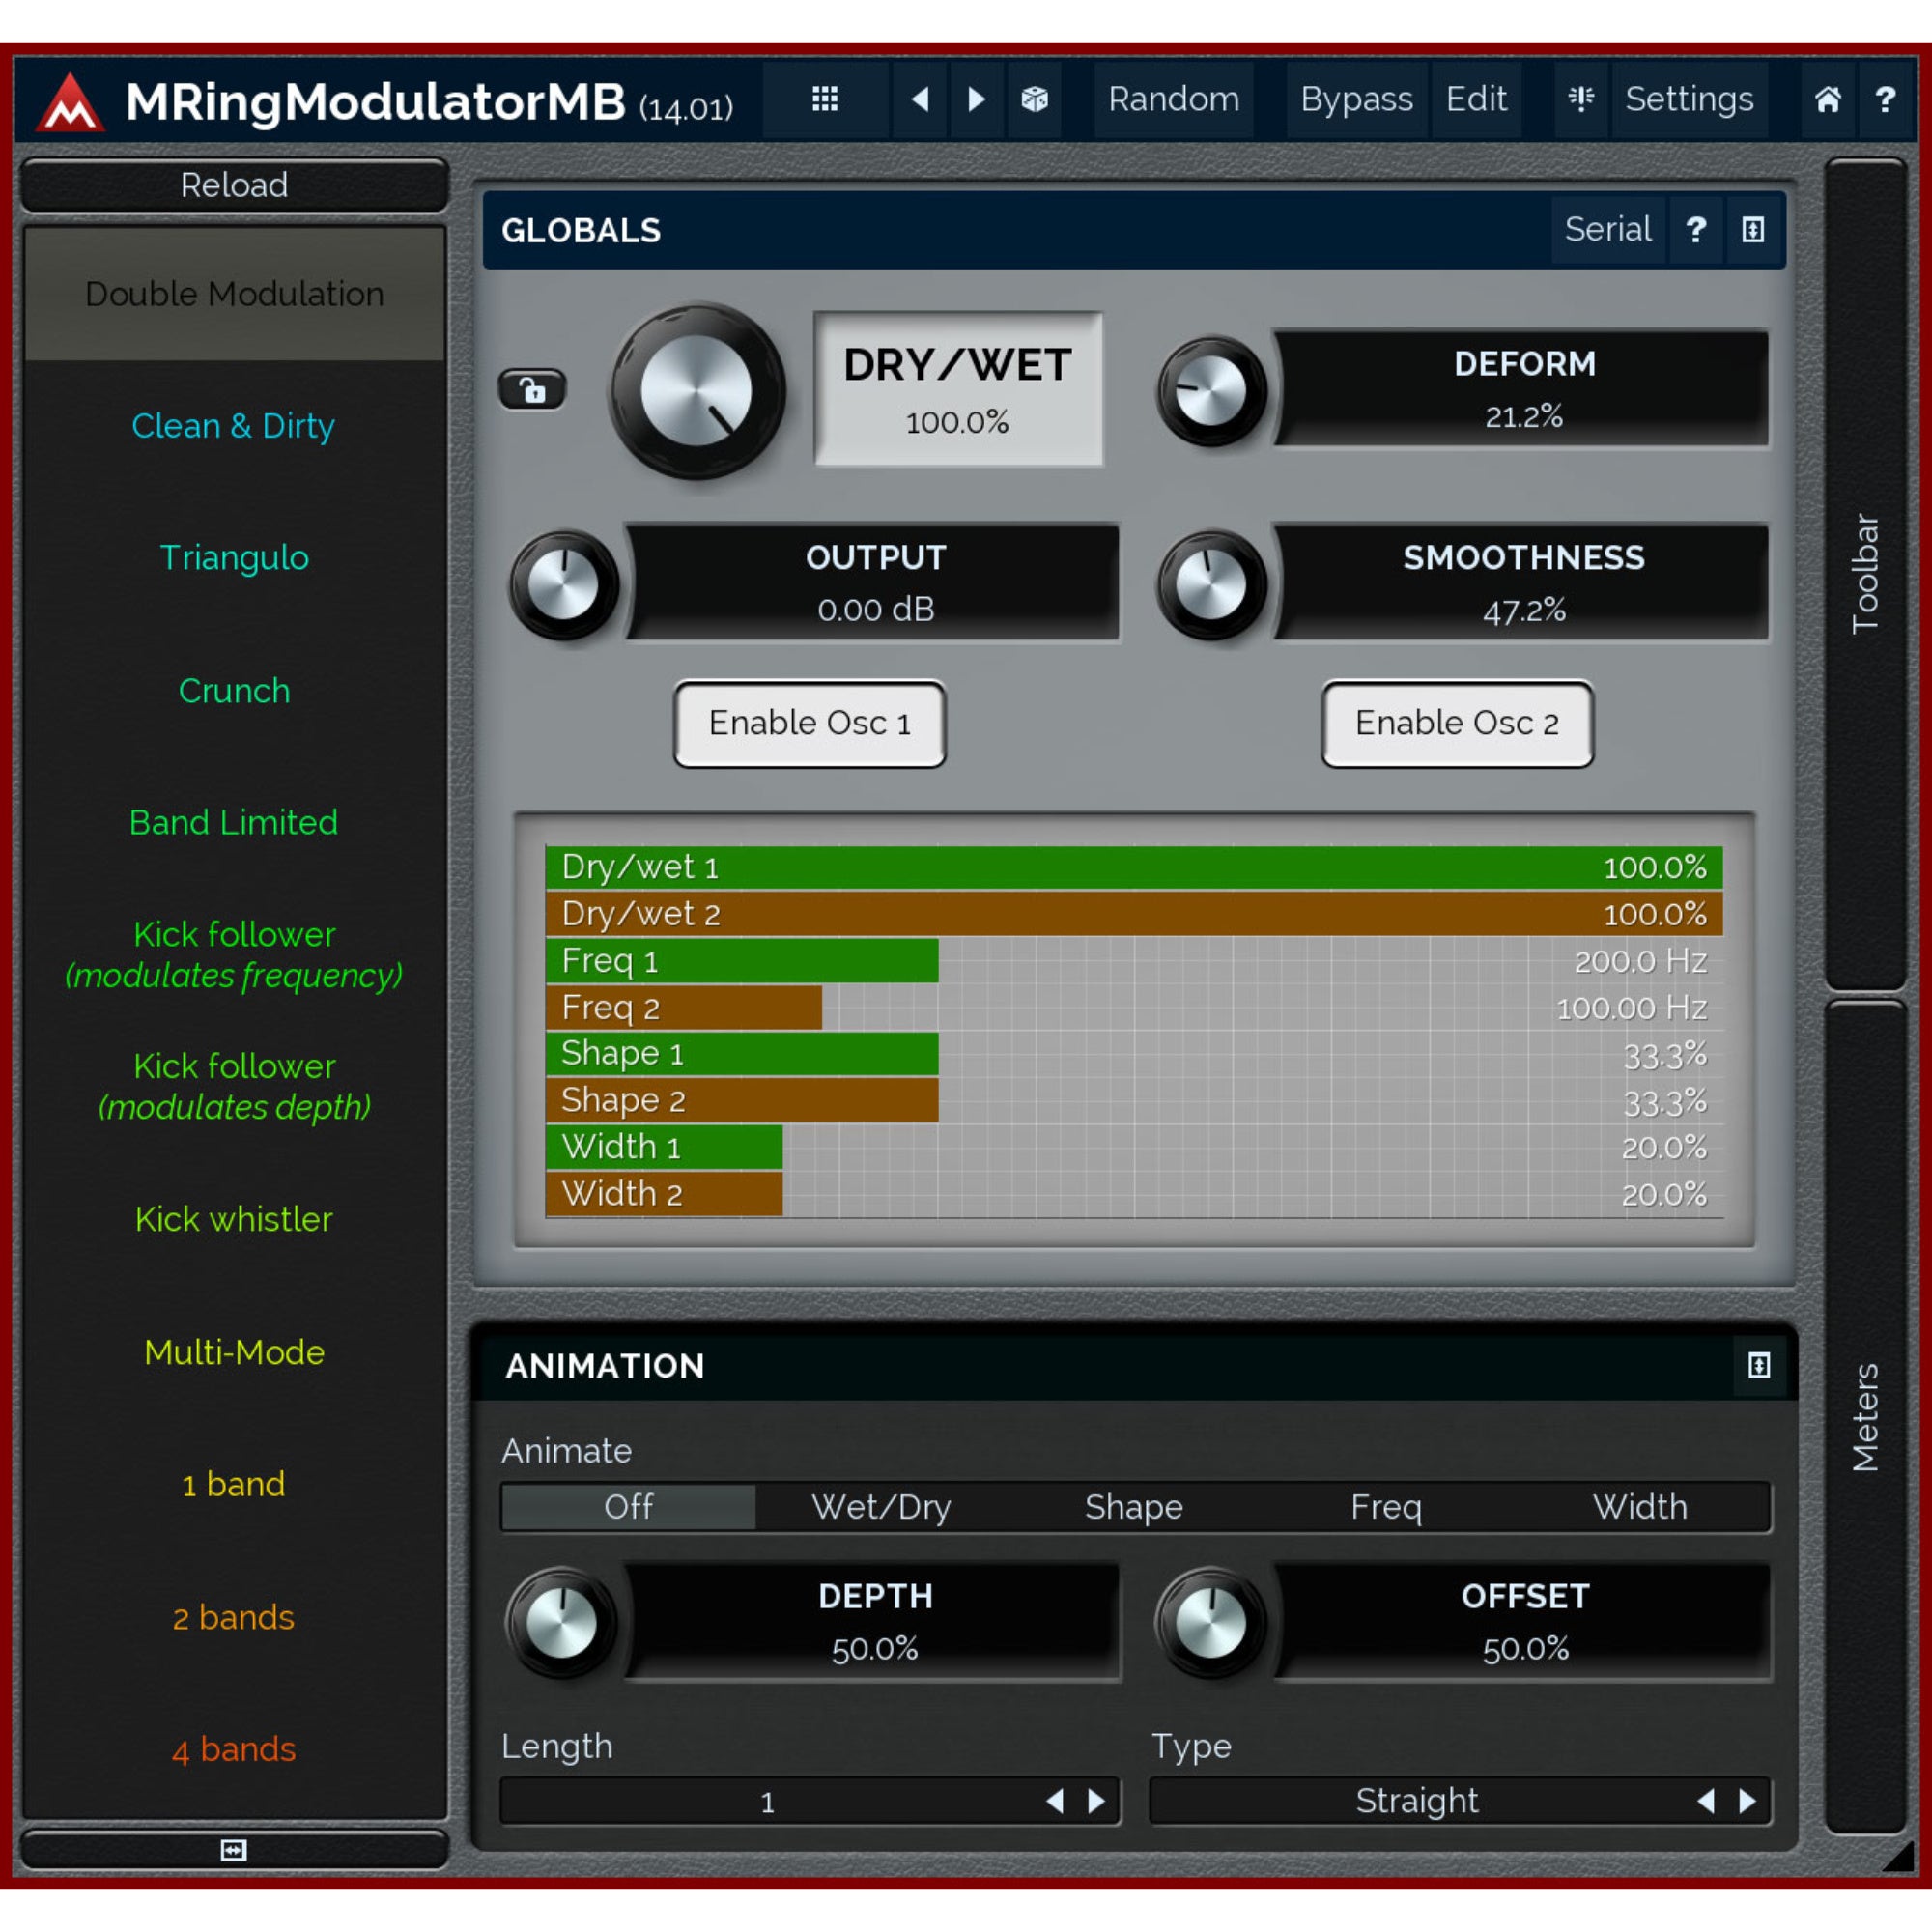Click the preset list collapse icon at bottom
Viewport: 1932px width, 1932px height.
pyautogui.click(x=233, y=1850)
